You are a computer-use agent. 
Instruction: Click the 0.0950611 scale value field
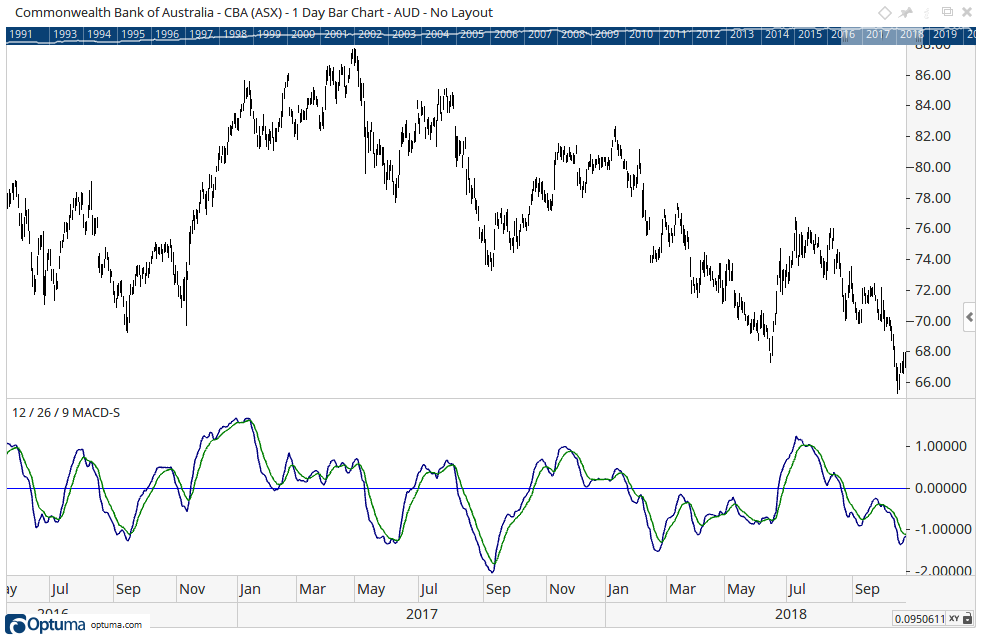pyautogui.click(x=919, y=619)
